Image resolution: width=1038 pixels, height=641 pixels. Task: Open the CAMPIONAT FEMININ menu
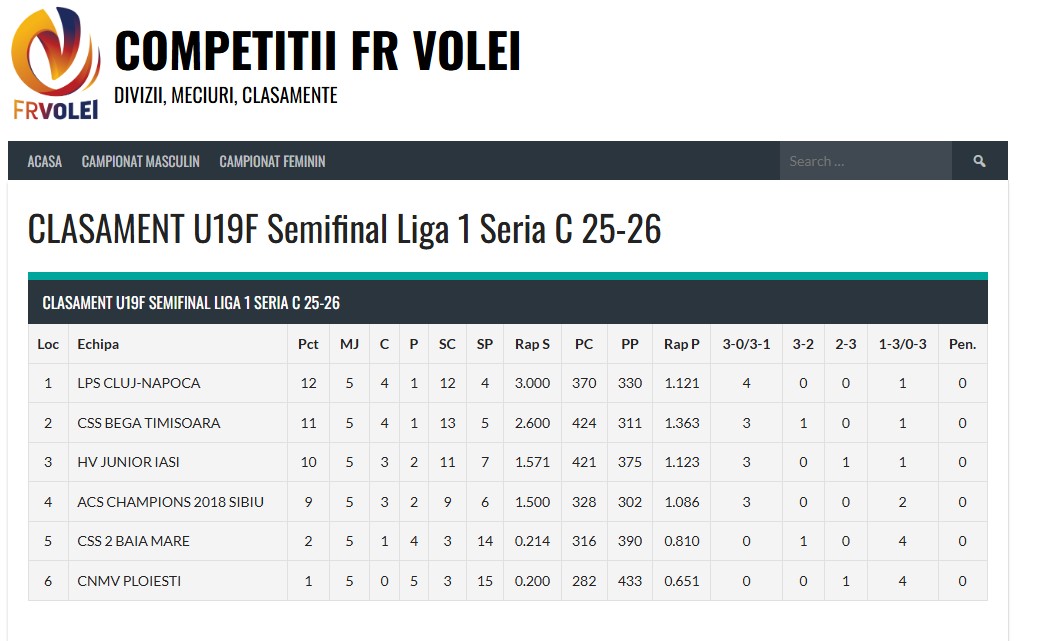[272, 161]
